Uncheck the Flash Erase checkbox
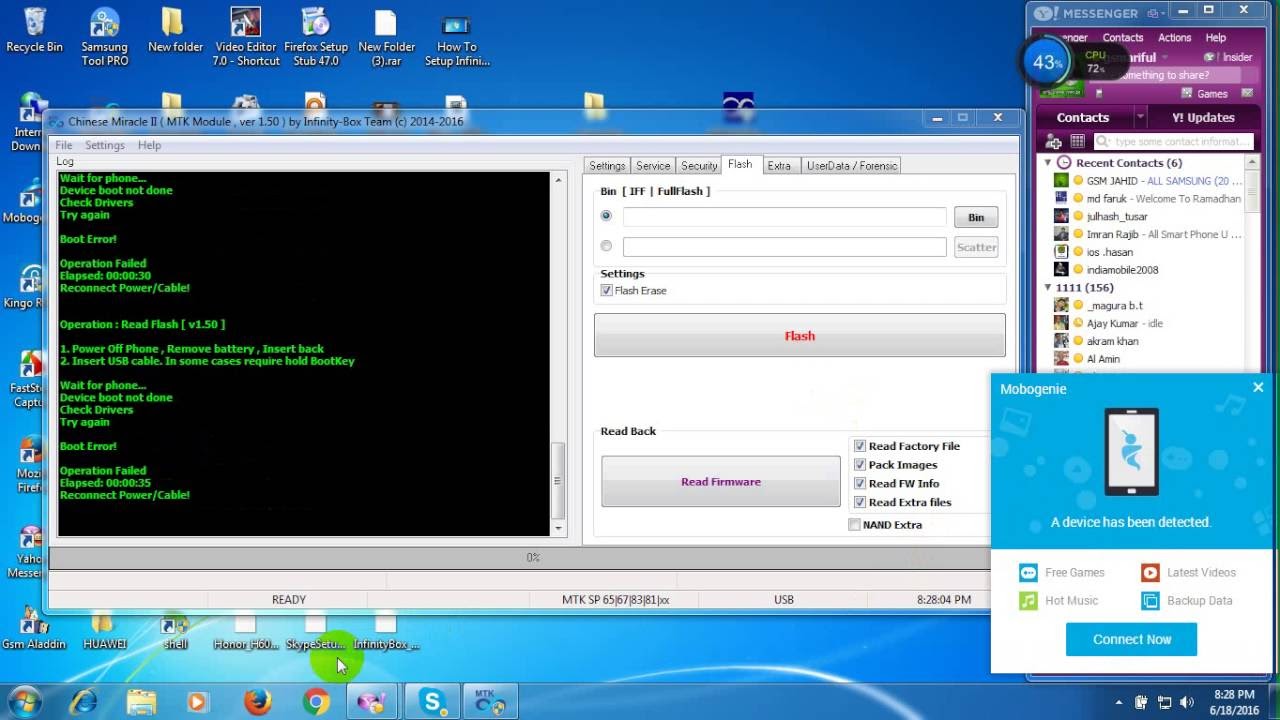Image resolution: width=1280 pixels, height=720 pixels. tap(606, 290)
